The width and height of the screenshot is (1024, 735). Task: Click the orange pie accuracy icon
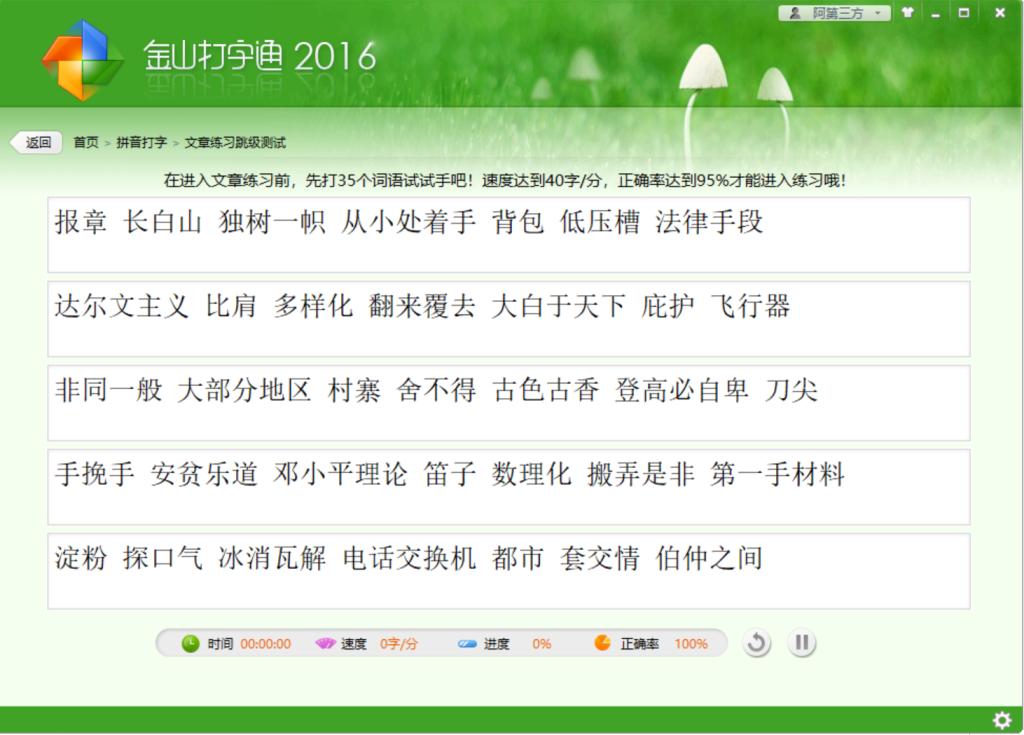[x=602, y=643]
